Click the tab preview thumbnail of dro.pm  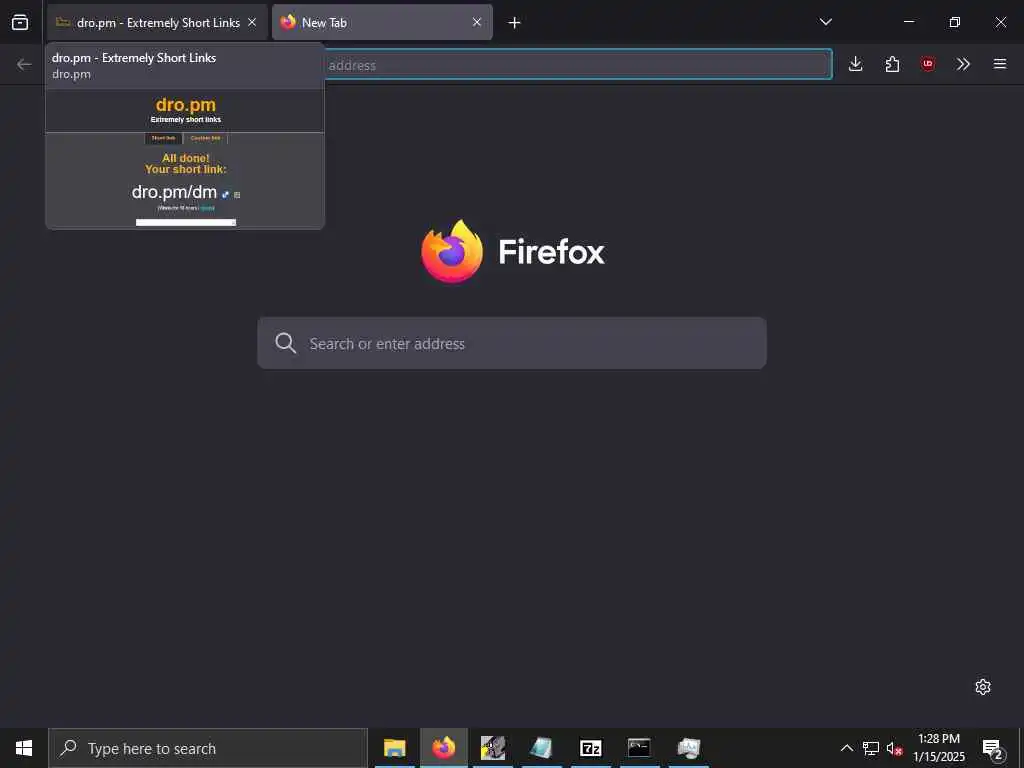(x=185, y=159)
